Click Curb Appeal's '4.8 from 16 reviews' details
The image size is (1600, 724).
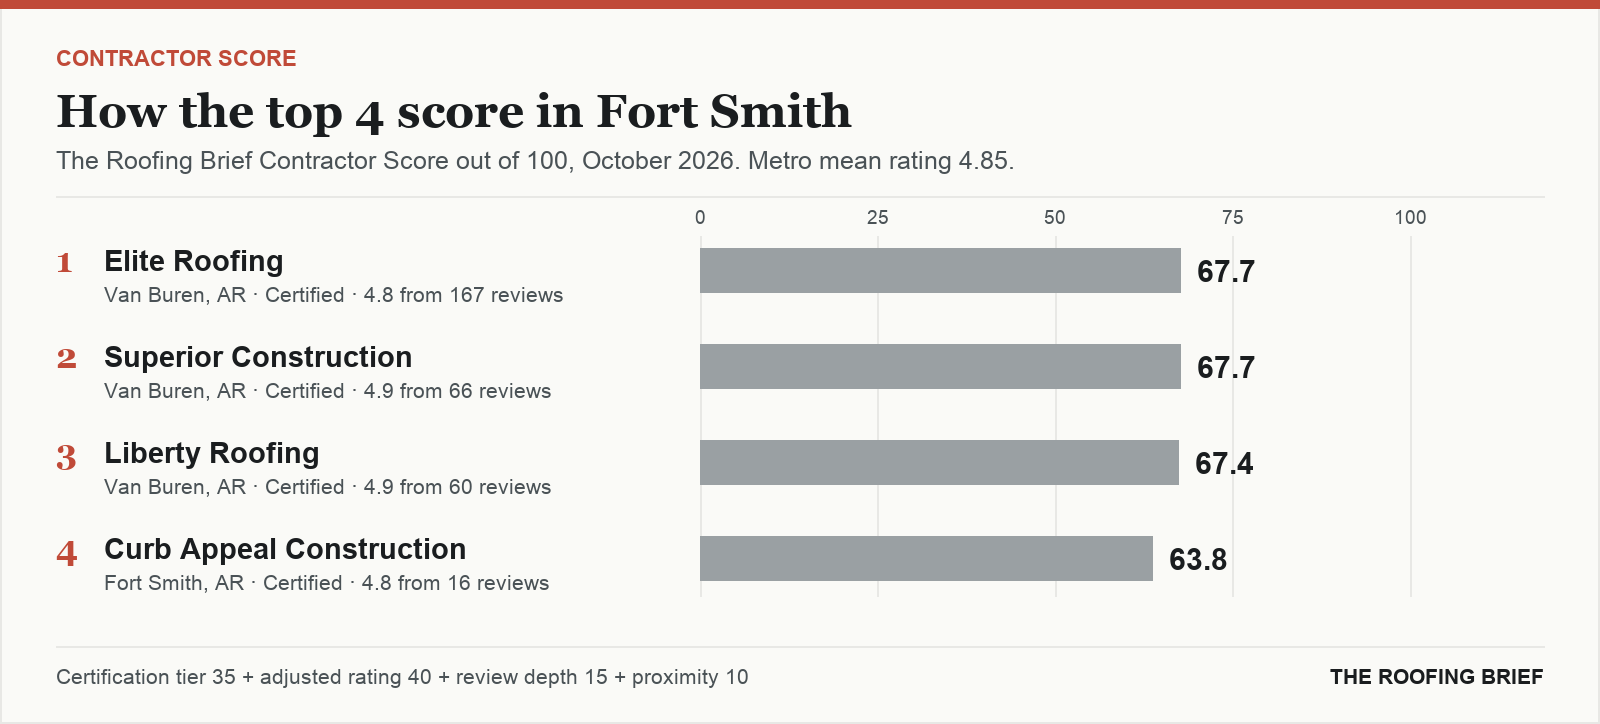pos(455,583)
